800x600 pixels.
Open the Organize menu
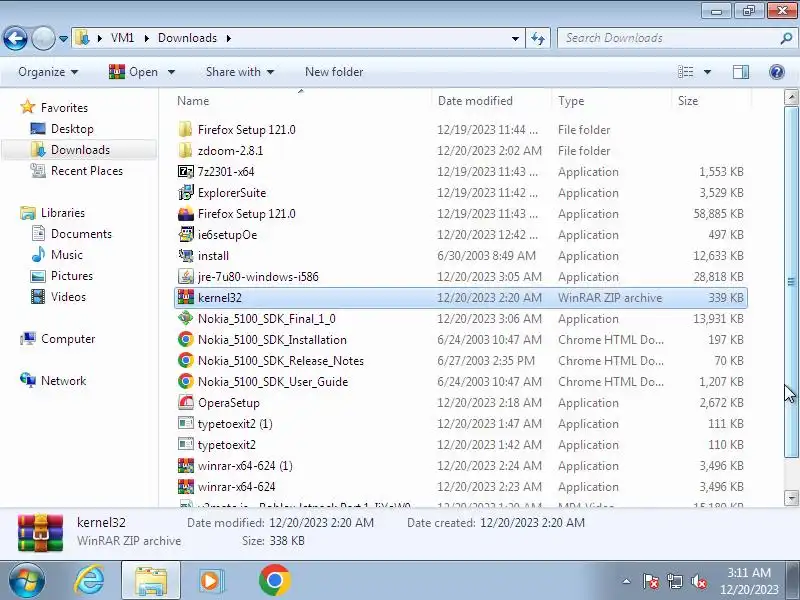(x=48, y=72)
